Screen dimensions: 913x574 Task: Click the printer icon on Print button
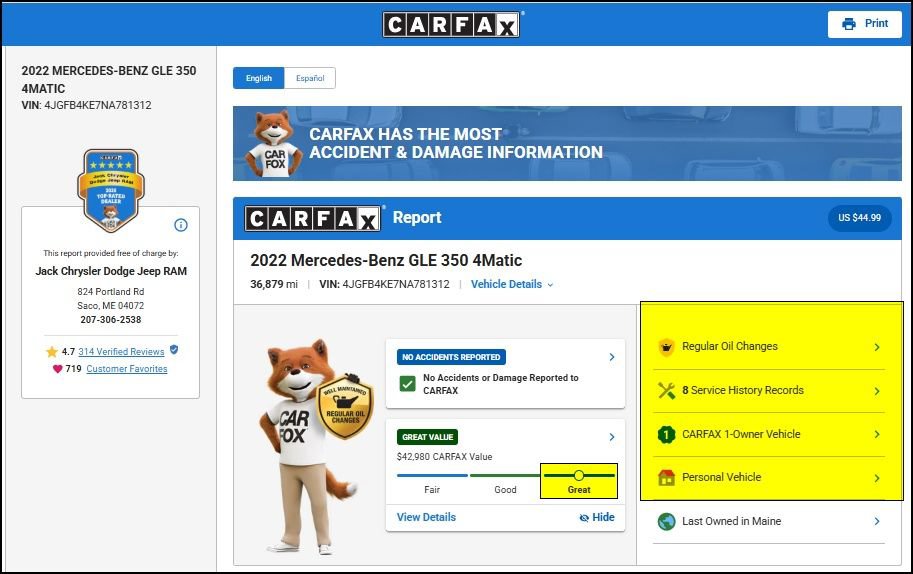click(x=848, y=24)
